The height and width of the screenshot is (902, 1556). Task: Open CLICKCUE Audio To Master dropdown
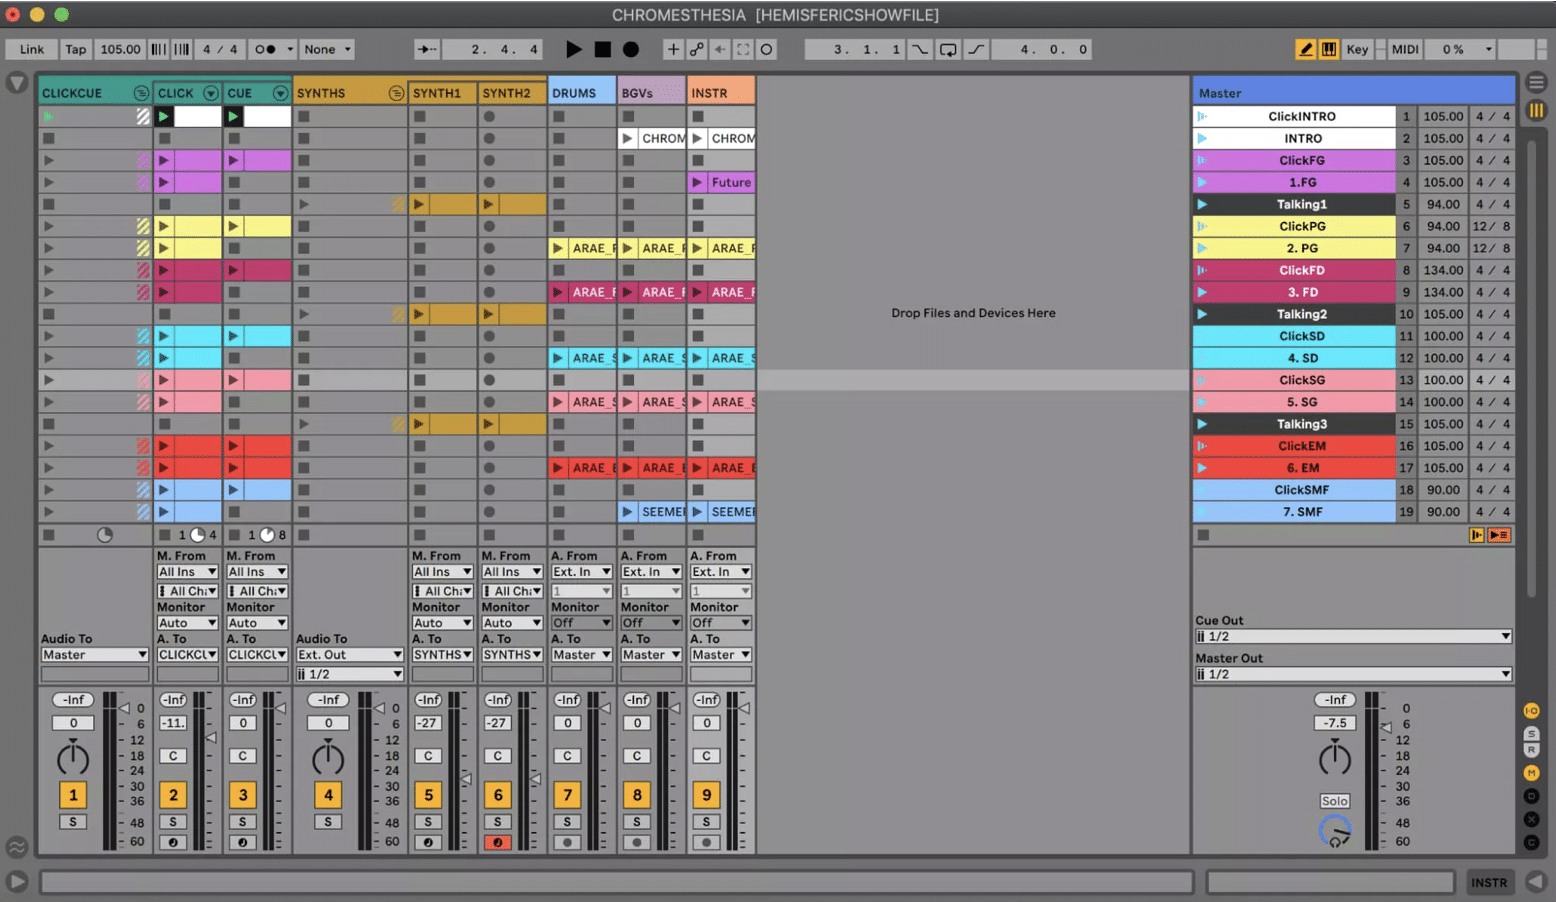[94, 655]
